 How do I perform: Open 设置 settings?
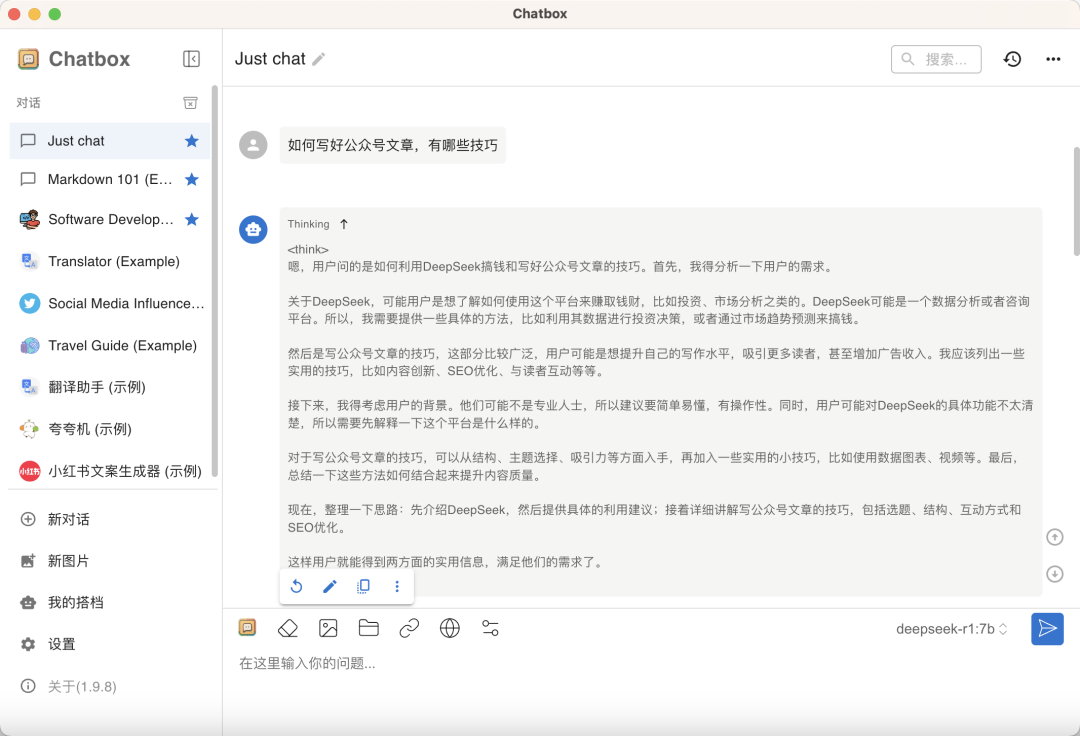(110, 644)
